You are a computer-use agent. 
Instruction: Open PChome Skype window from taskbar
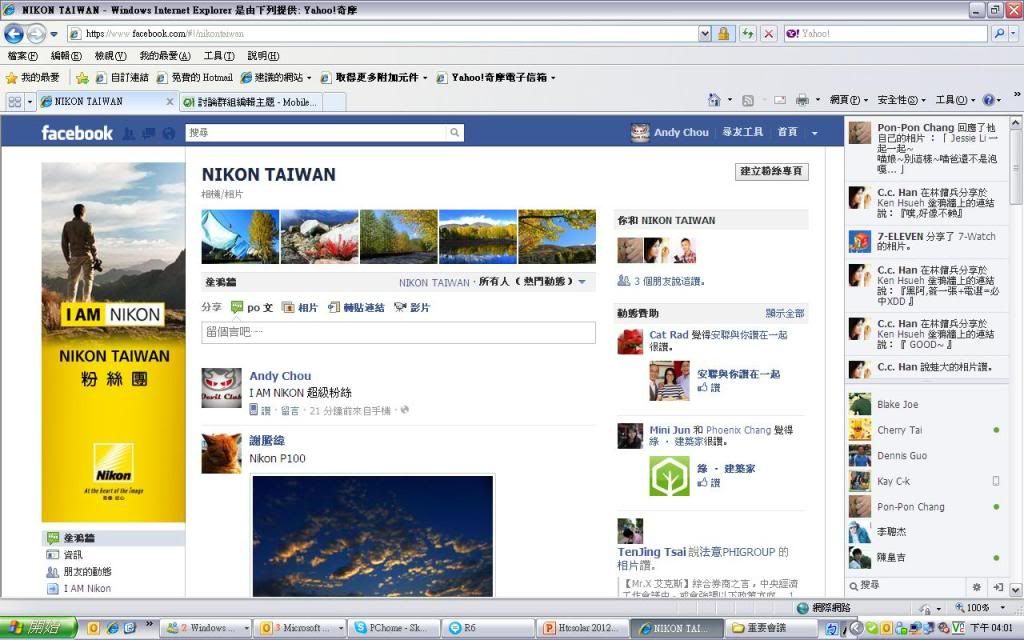[394, 628]
